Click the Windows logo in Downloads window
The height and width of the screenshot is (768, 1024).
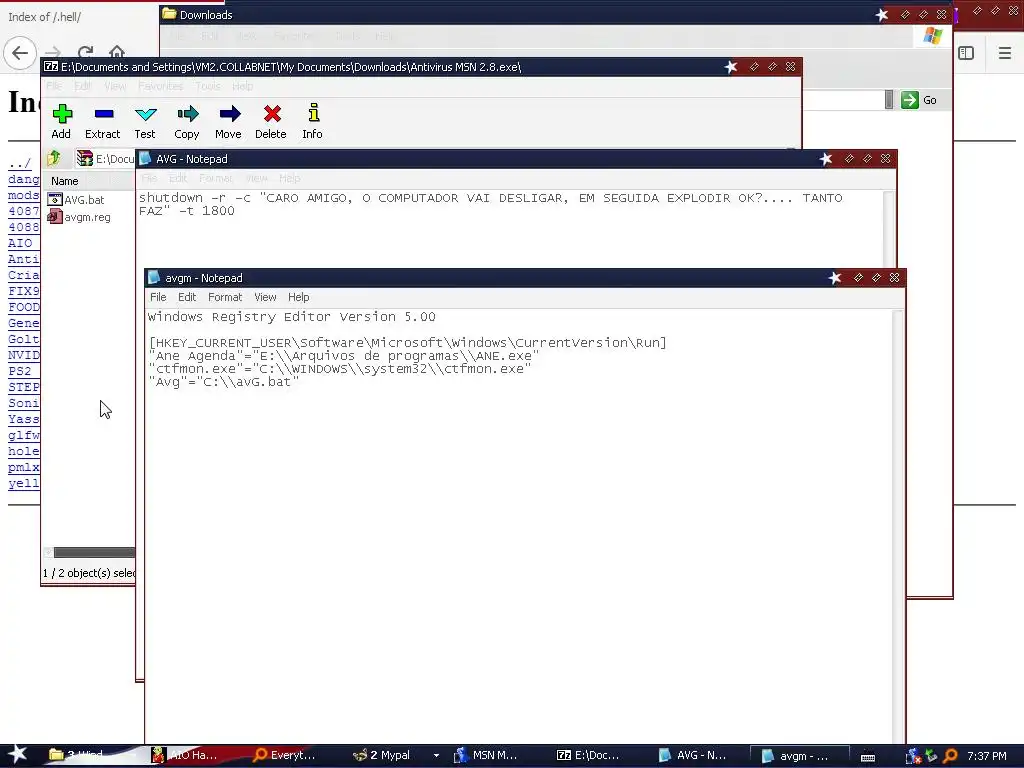coord(933,35)
